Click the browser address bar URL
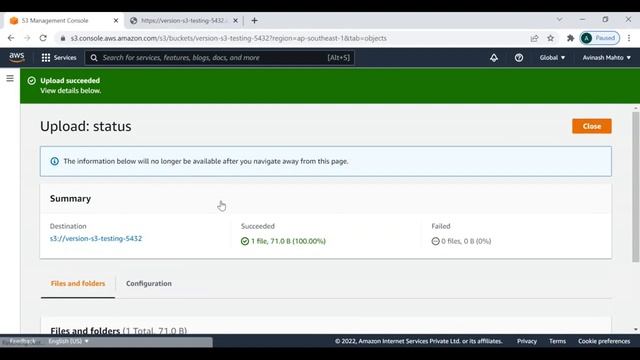 229,38
